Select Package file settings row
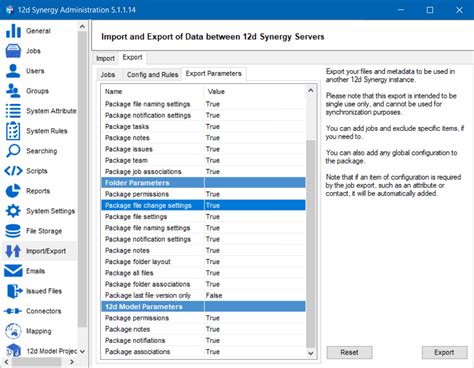Viewport: 474px width, 368px height. [203, 217]
